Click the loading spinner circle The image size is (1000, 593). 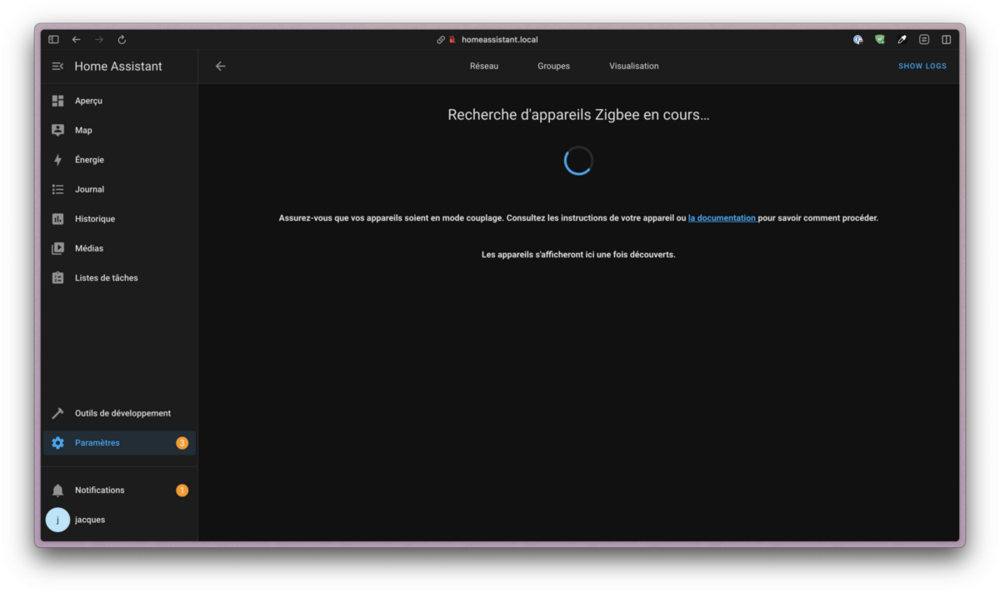[x=578, y=161]
